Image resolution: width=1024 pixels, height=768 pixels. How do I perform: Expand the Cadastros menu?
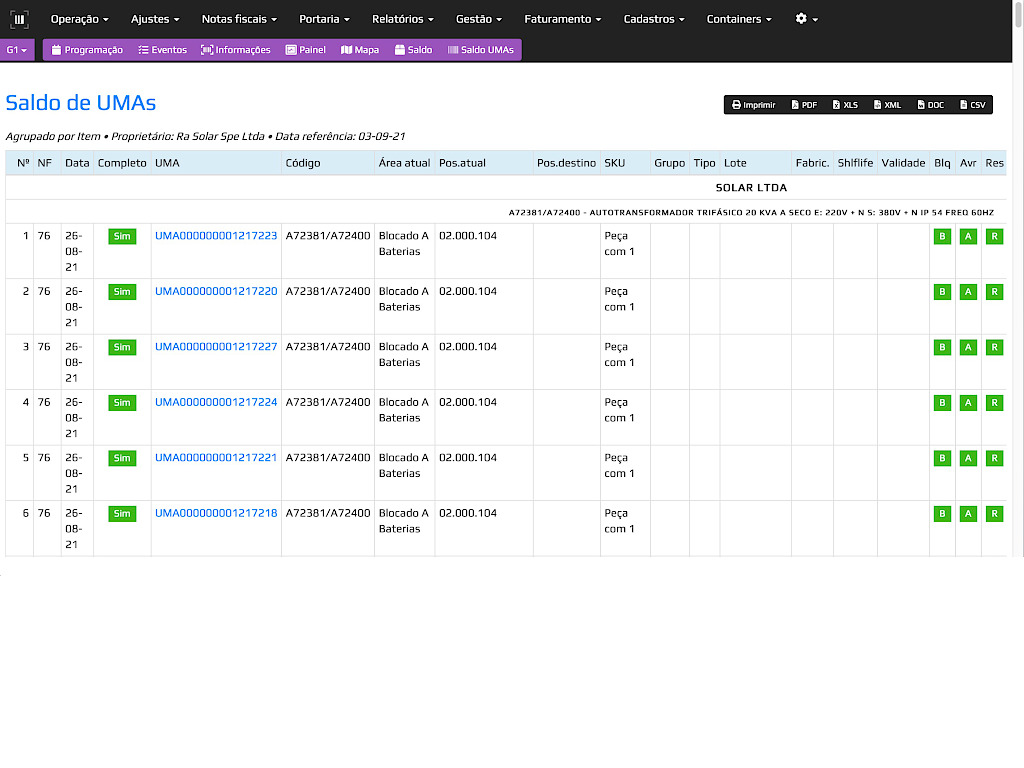coord(654,19)
